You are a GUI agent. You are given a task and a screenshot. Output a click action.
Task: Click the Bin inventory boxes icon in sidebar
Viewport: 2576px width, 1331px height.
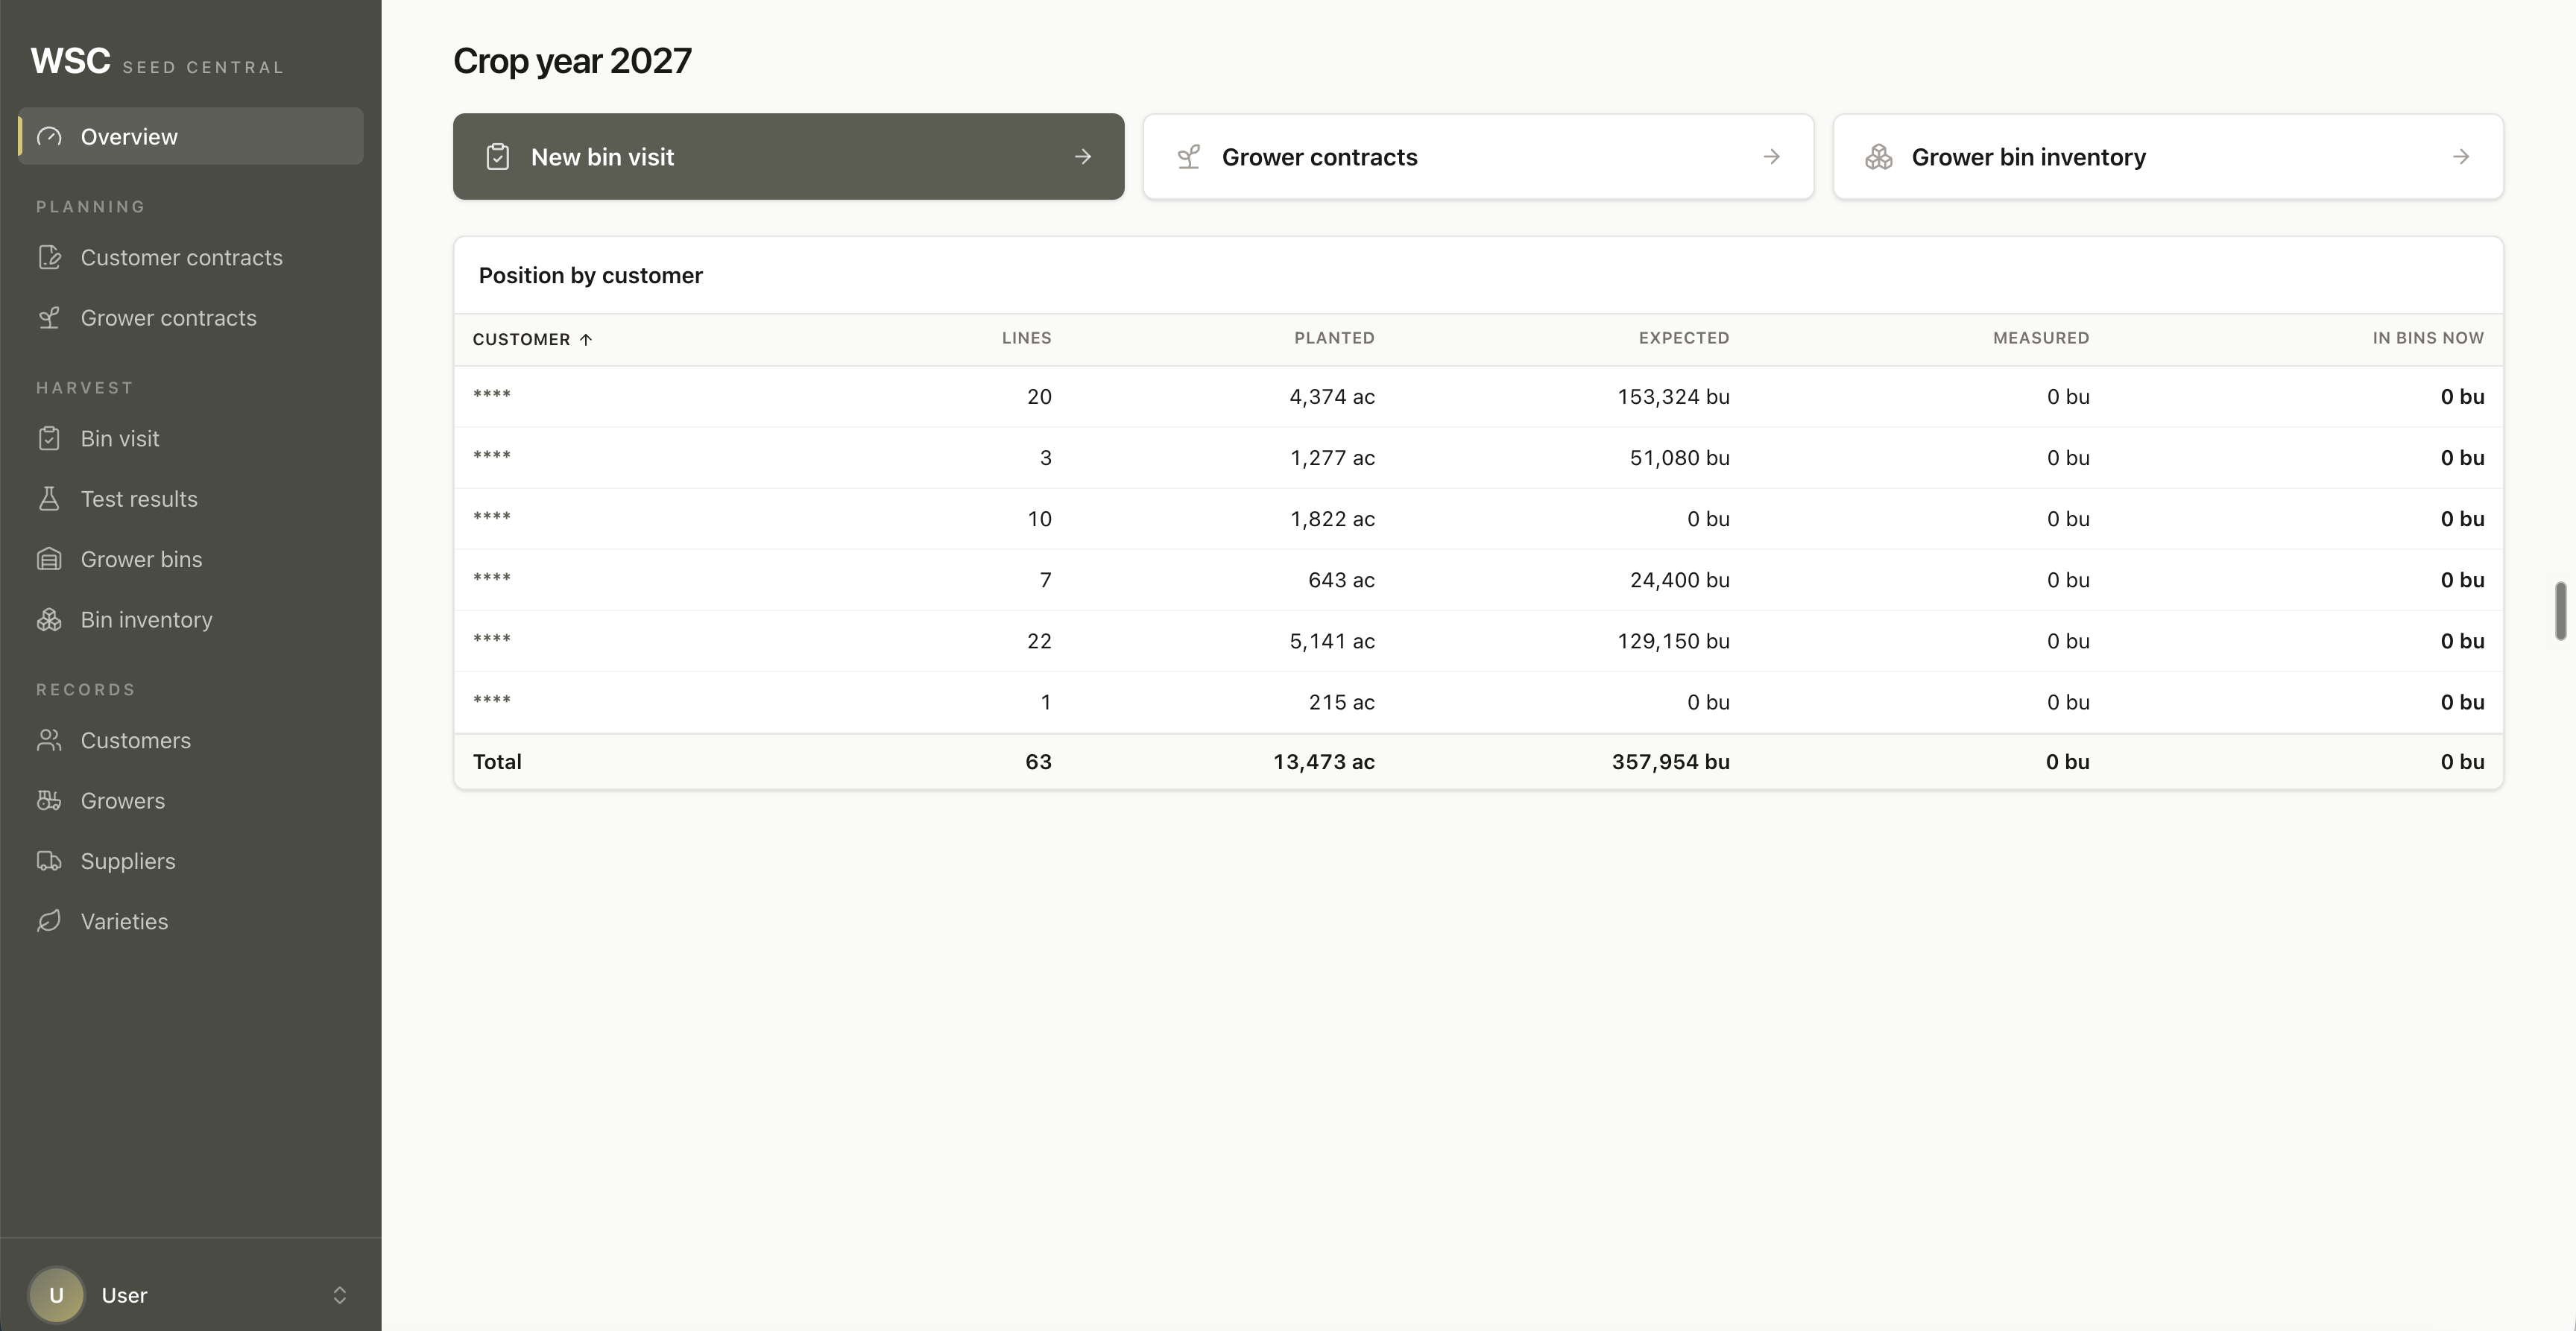49,620
